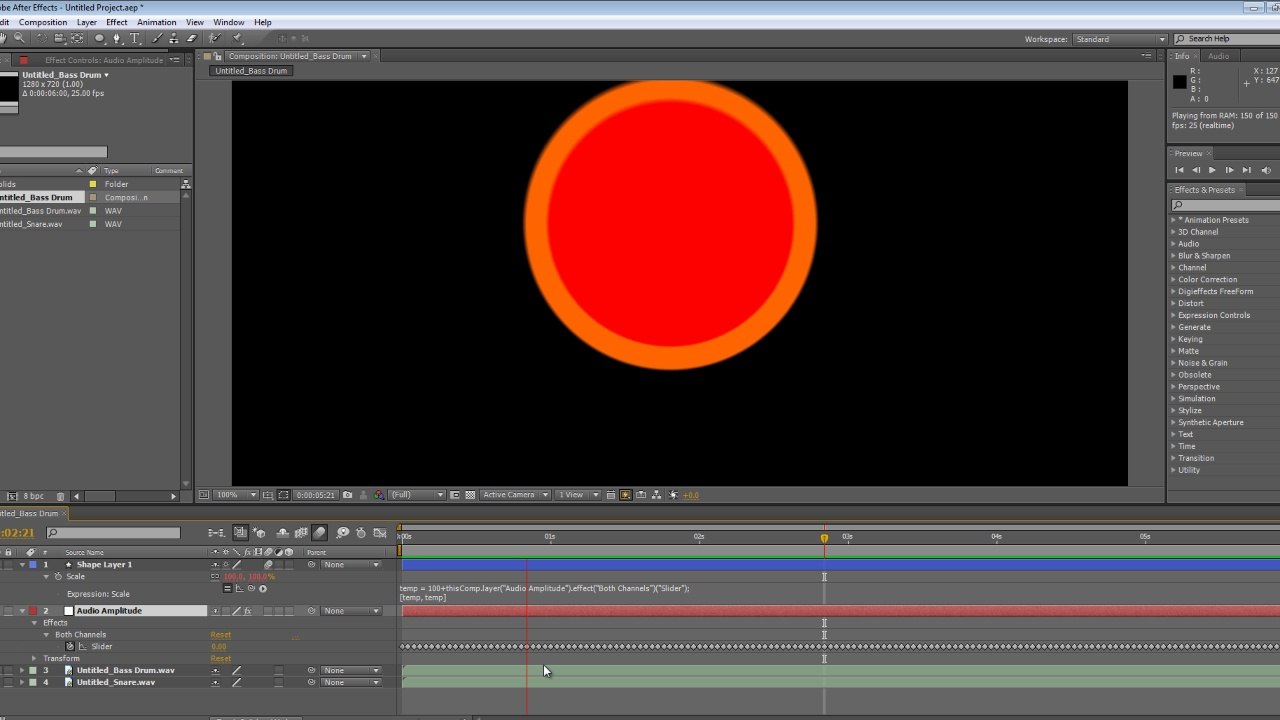The width and height of the screenshot is (1280, 720).
Task: Toggle Draft 3D in timeline
Action: click(259, 533)
